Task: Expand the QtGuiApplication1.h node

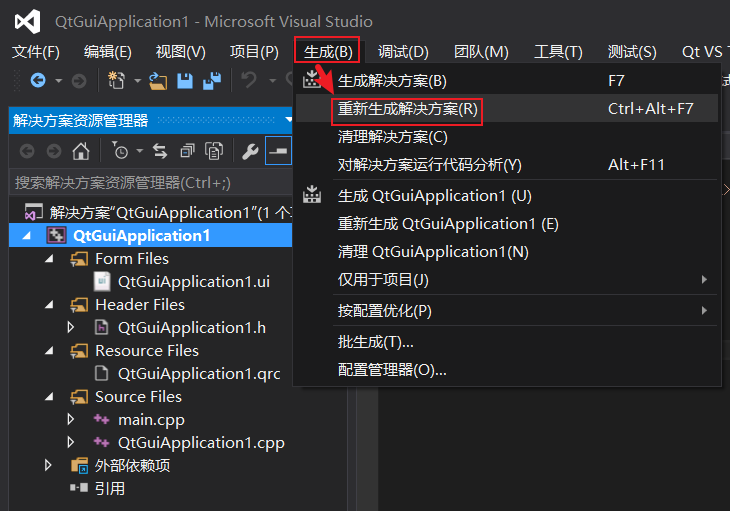Action: pyautogui.click(x=71, y=328)
